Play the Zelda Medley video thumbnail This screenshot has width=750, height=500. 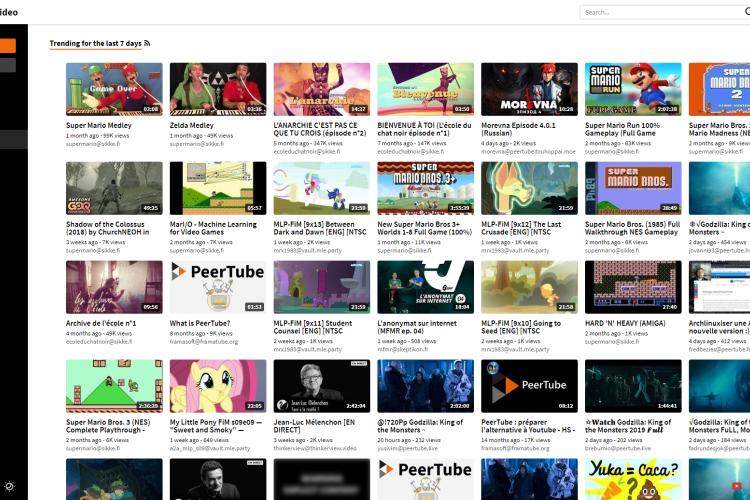[218, 89]
